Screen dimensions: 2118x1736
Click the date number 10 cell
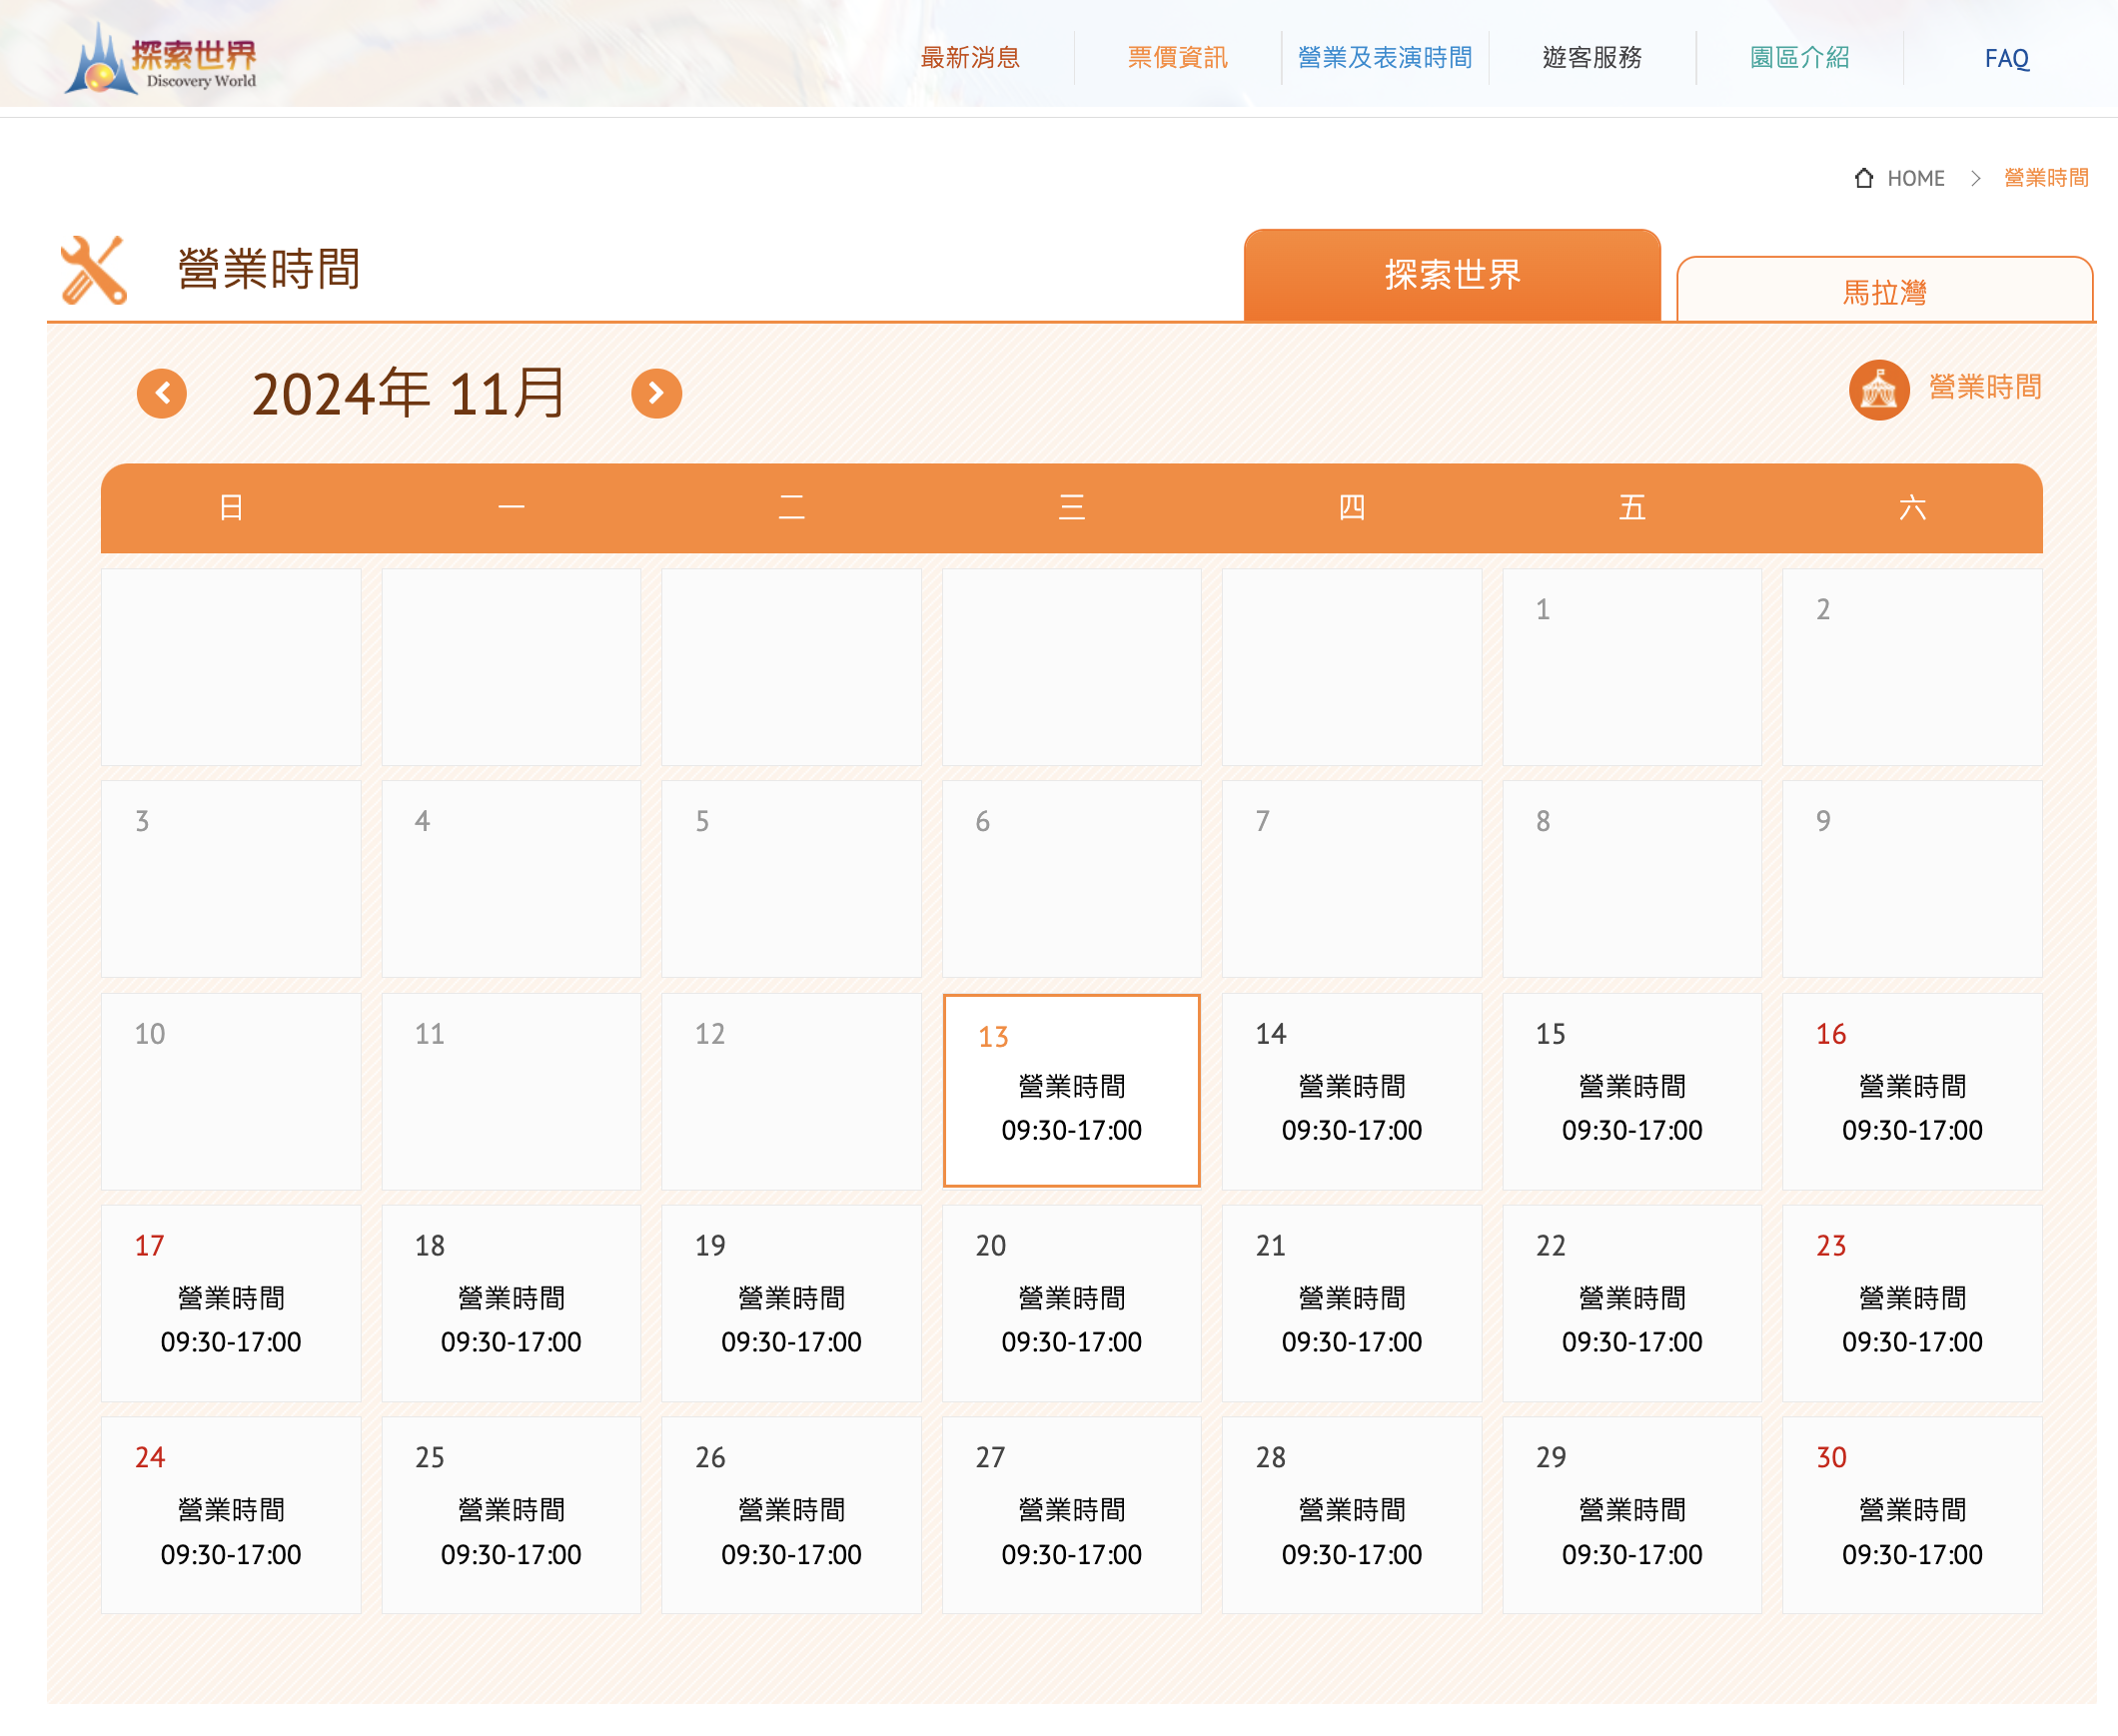(231, 1090)
